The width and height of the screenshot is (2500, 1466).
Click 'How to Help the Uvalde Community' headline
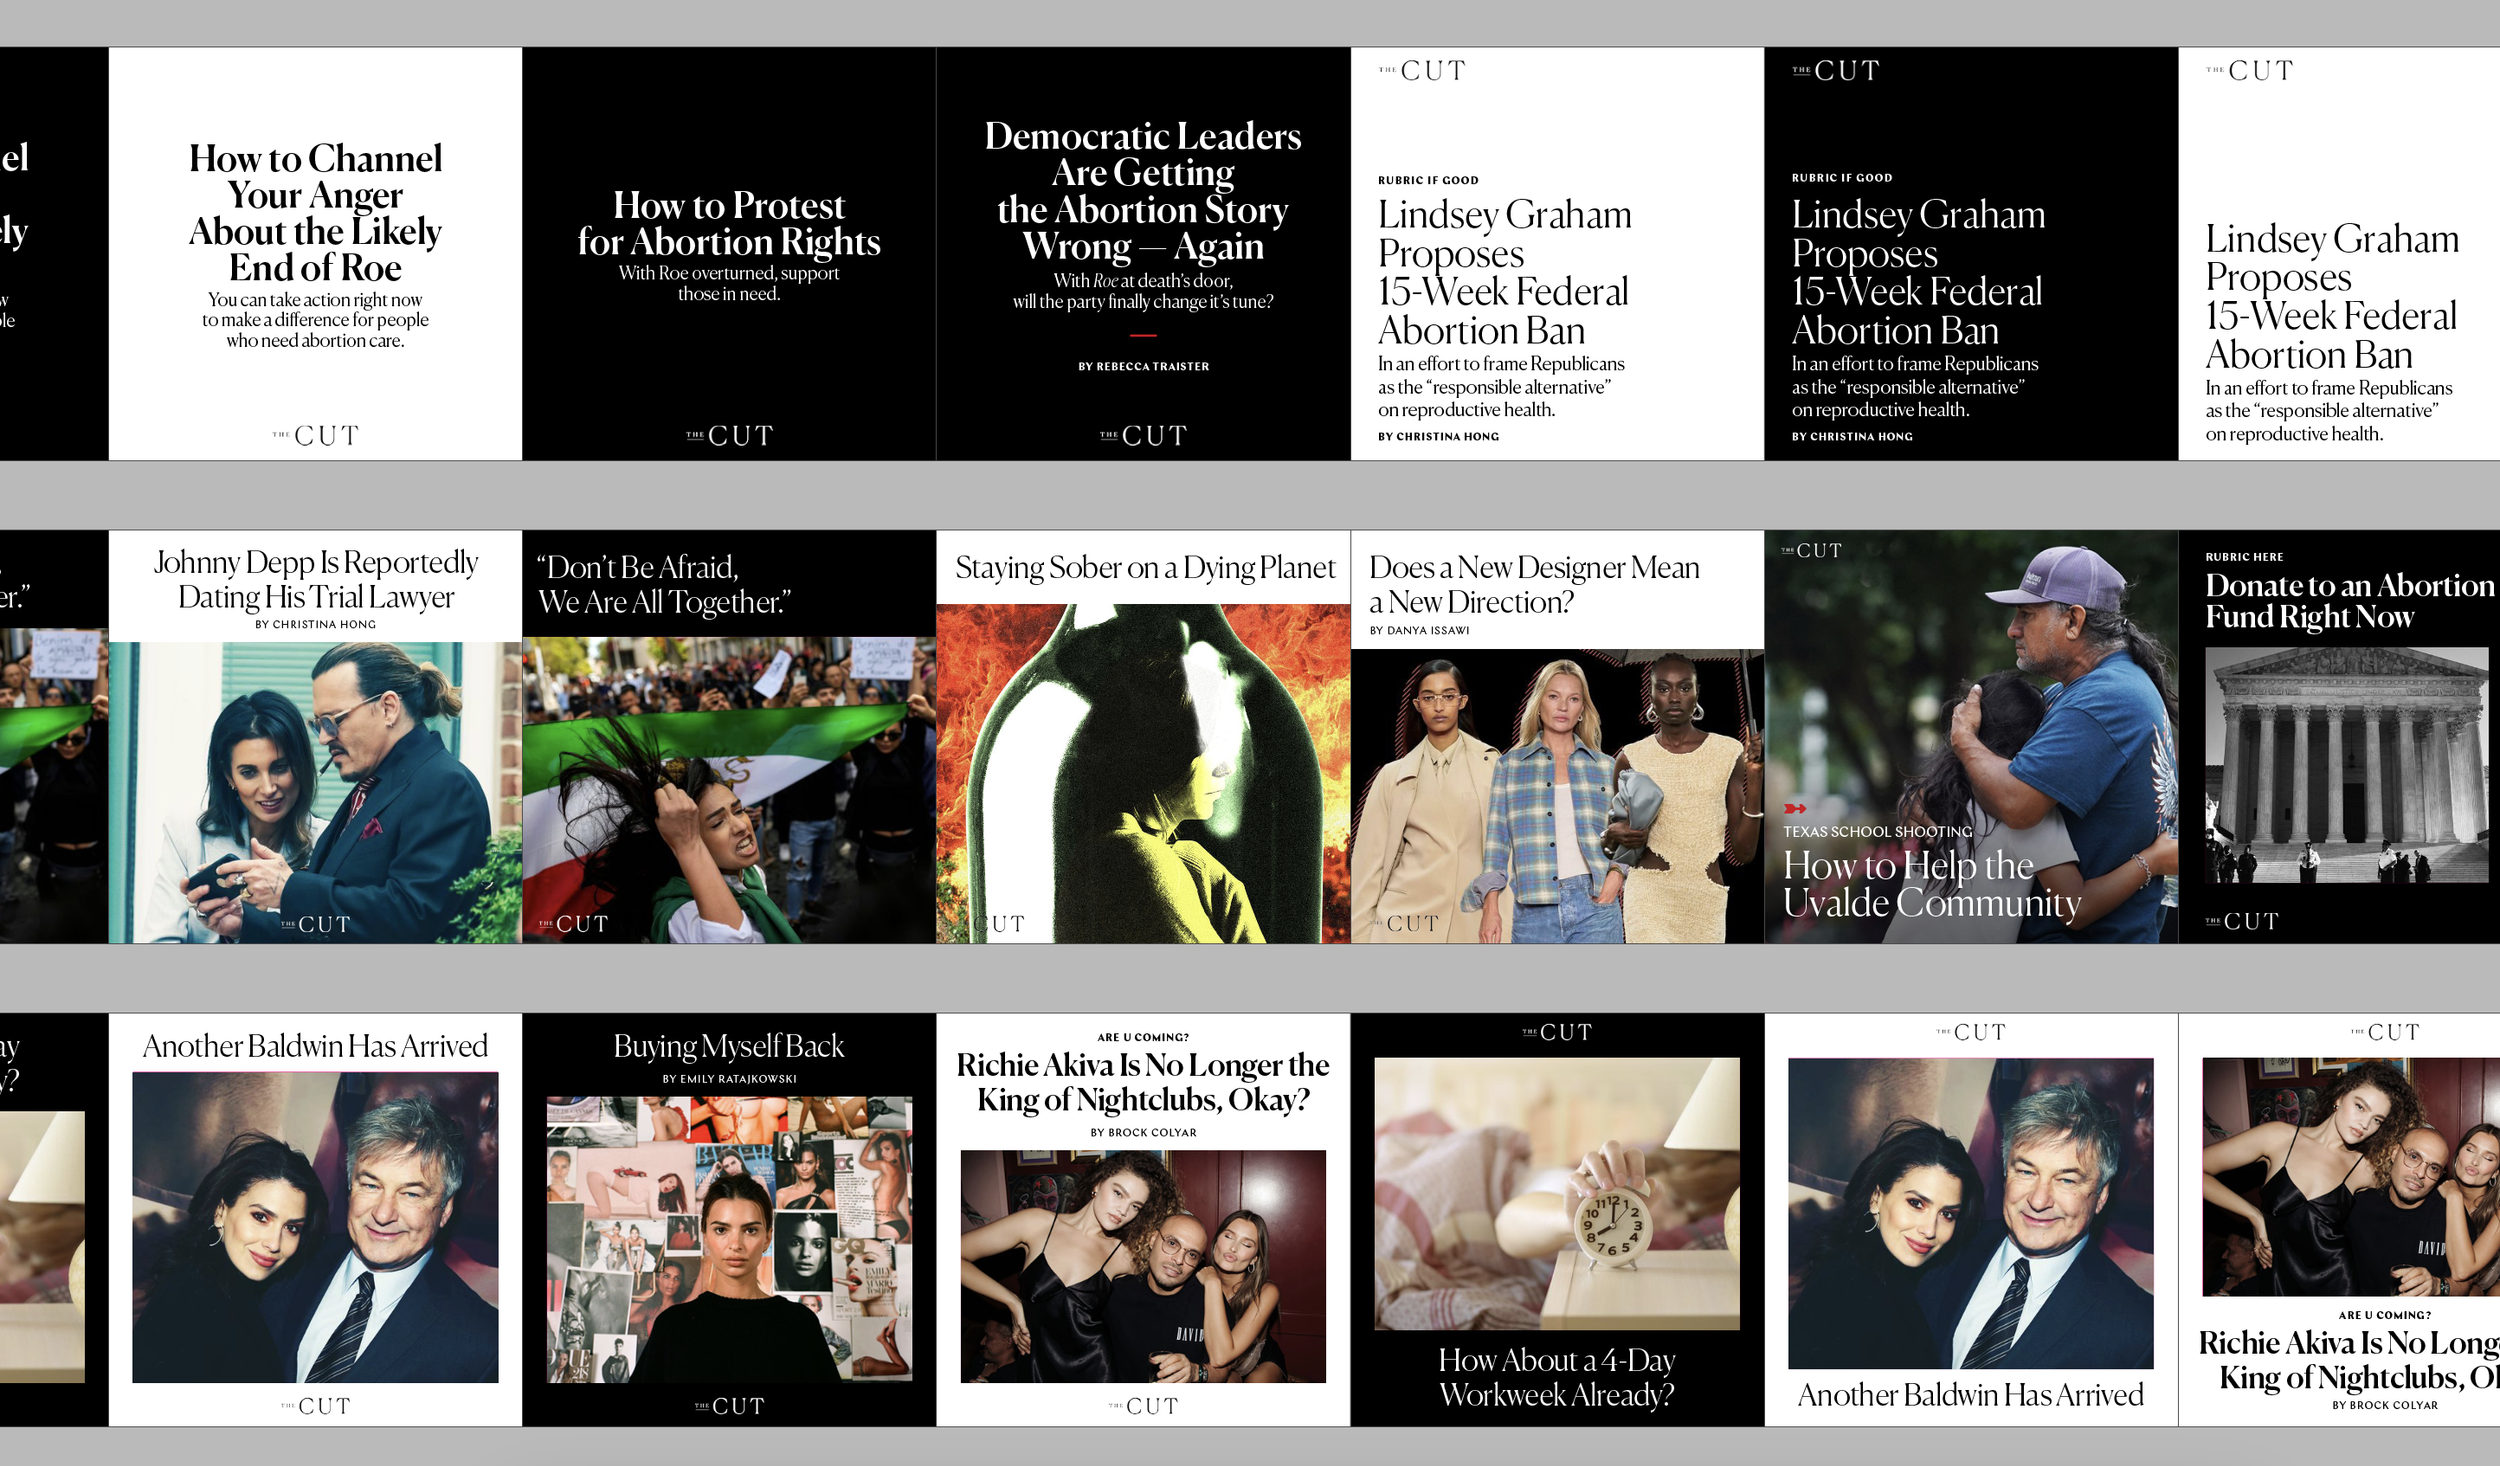coord(1932,884)
